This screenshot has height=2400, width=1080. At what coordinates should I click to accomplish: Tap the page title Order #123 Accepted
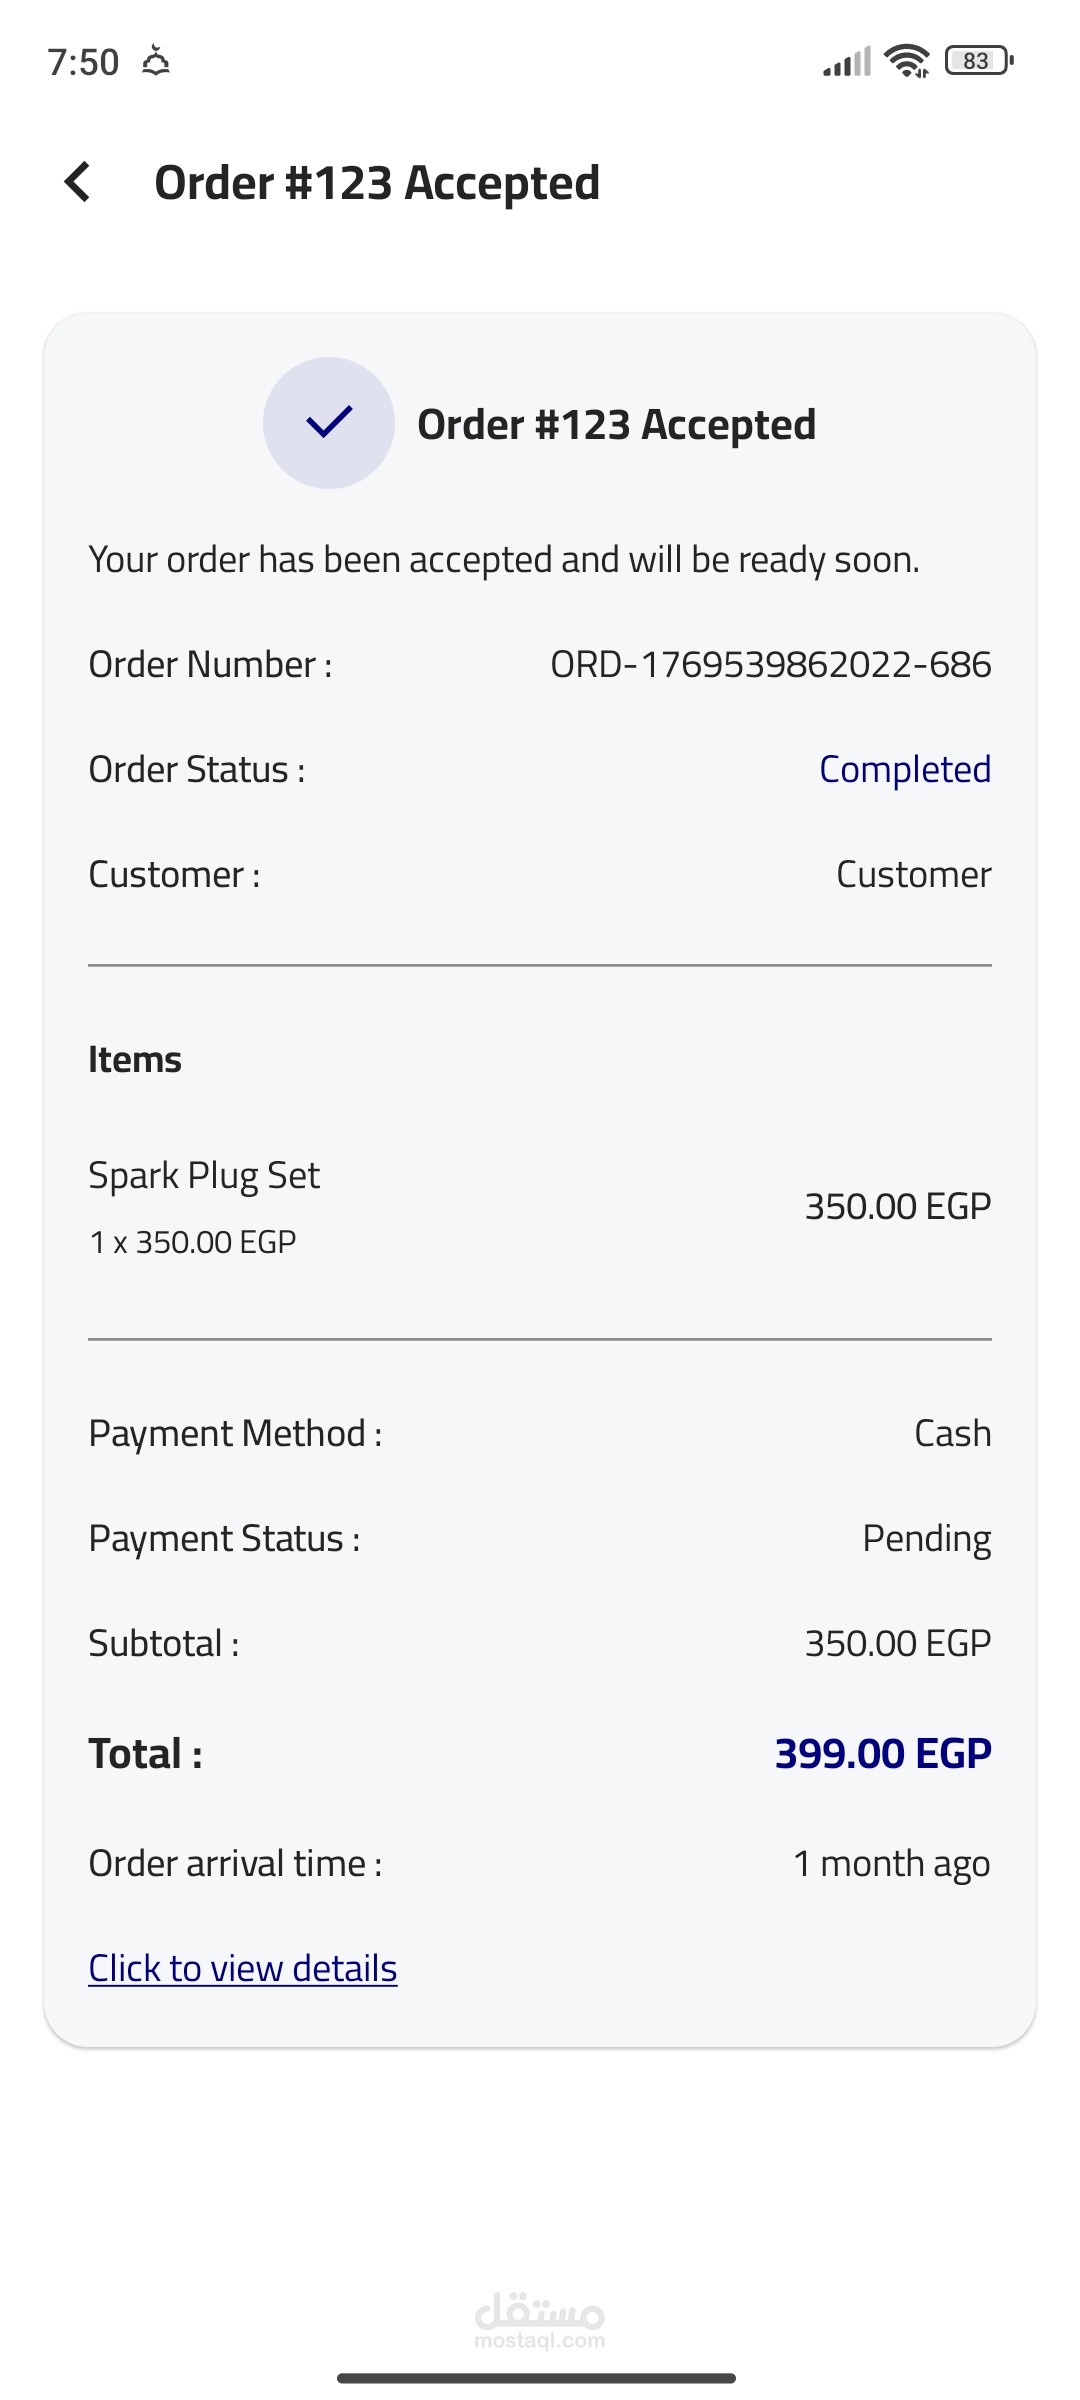[377, 183]
